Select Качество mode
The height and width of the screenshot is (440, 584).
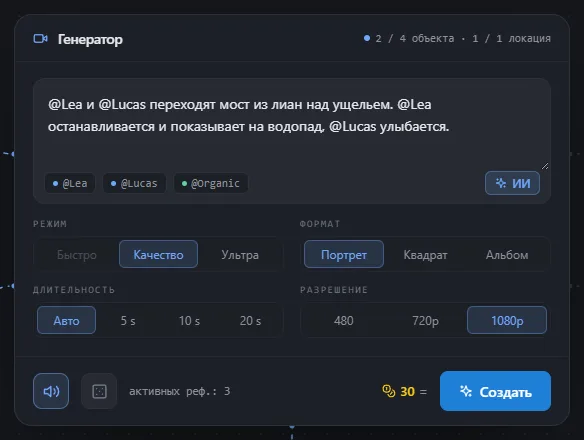click(x=158, y=254)
